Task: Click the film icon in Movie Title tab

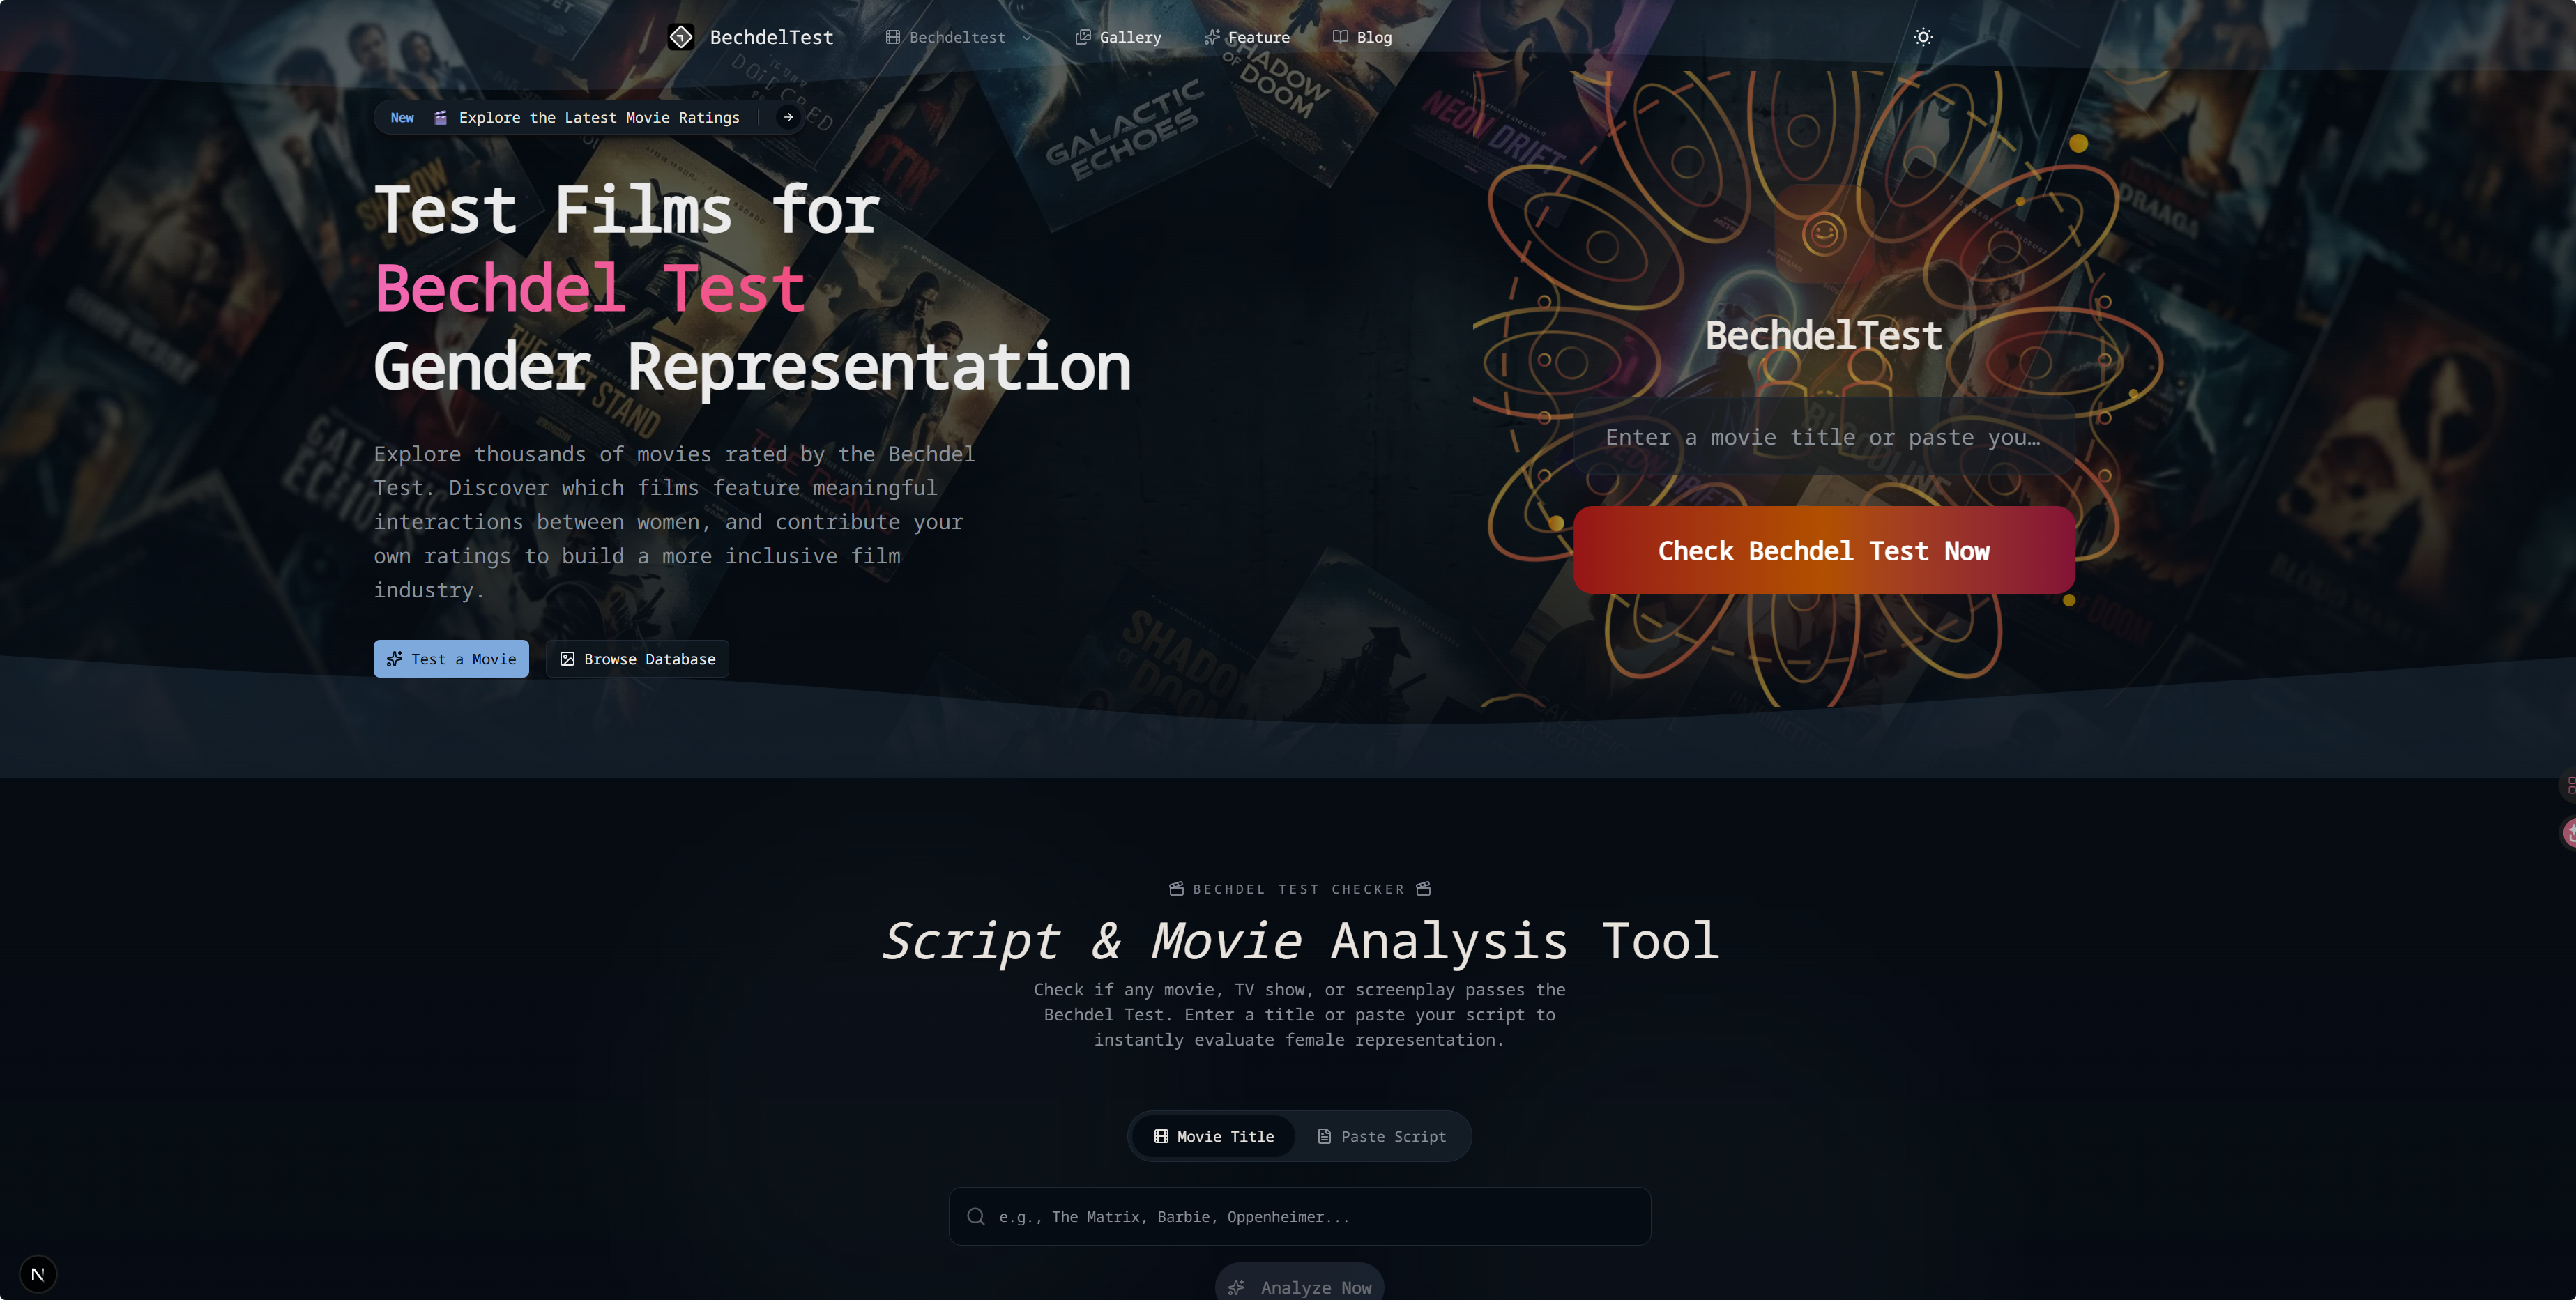Action: click(x=1160, y=1136)
